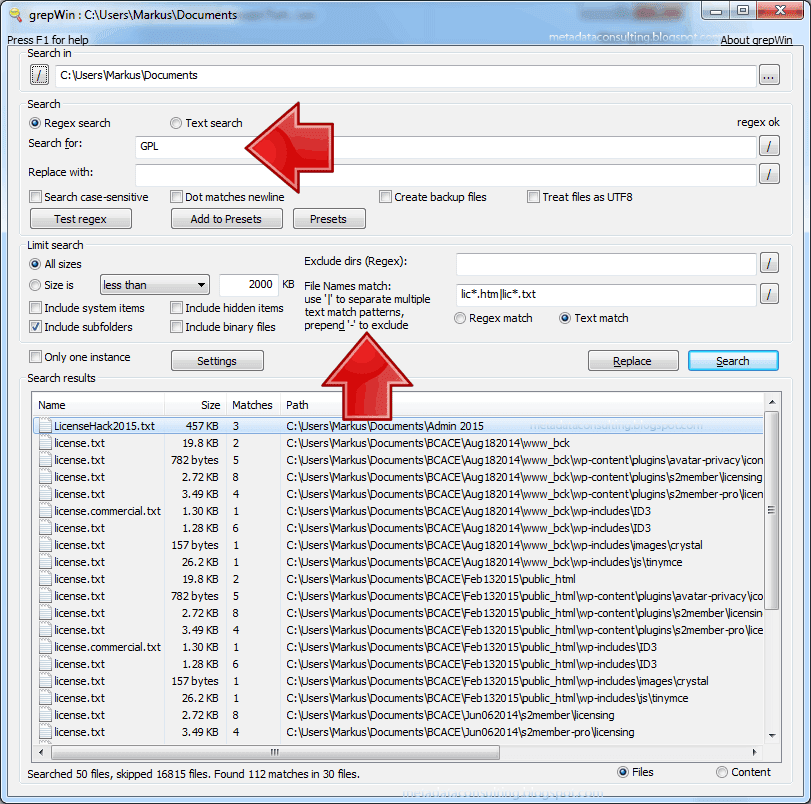Click scroll down arrow of results list
Viewport: 811px width, 804px height.
coord(771,735)
